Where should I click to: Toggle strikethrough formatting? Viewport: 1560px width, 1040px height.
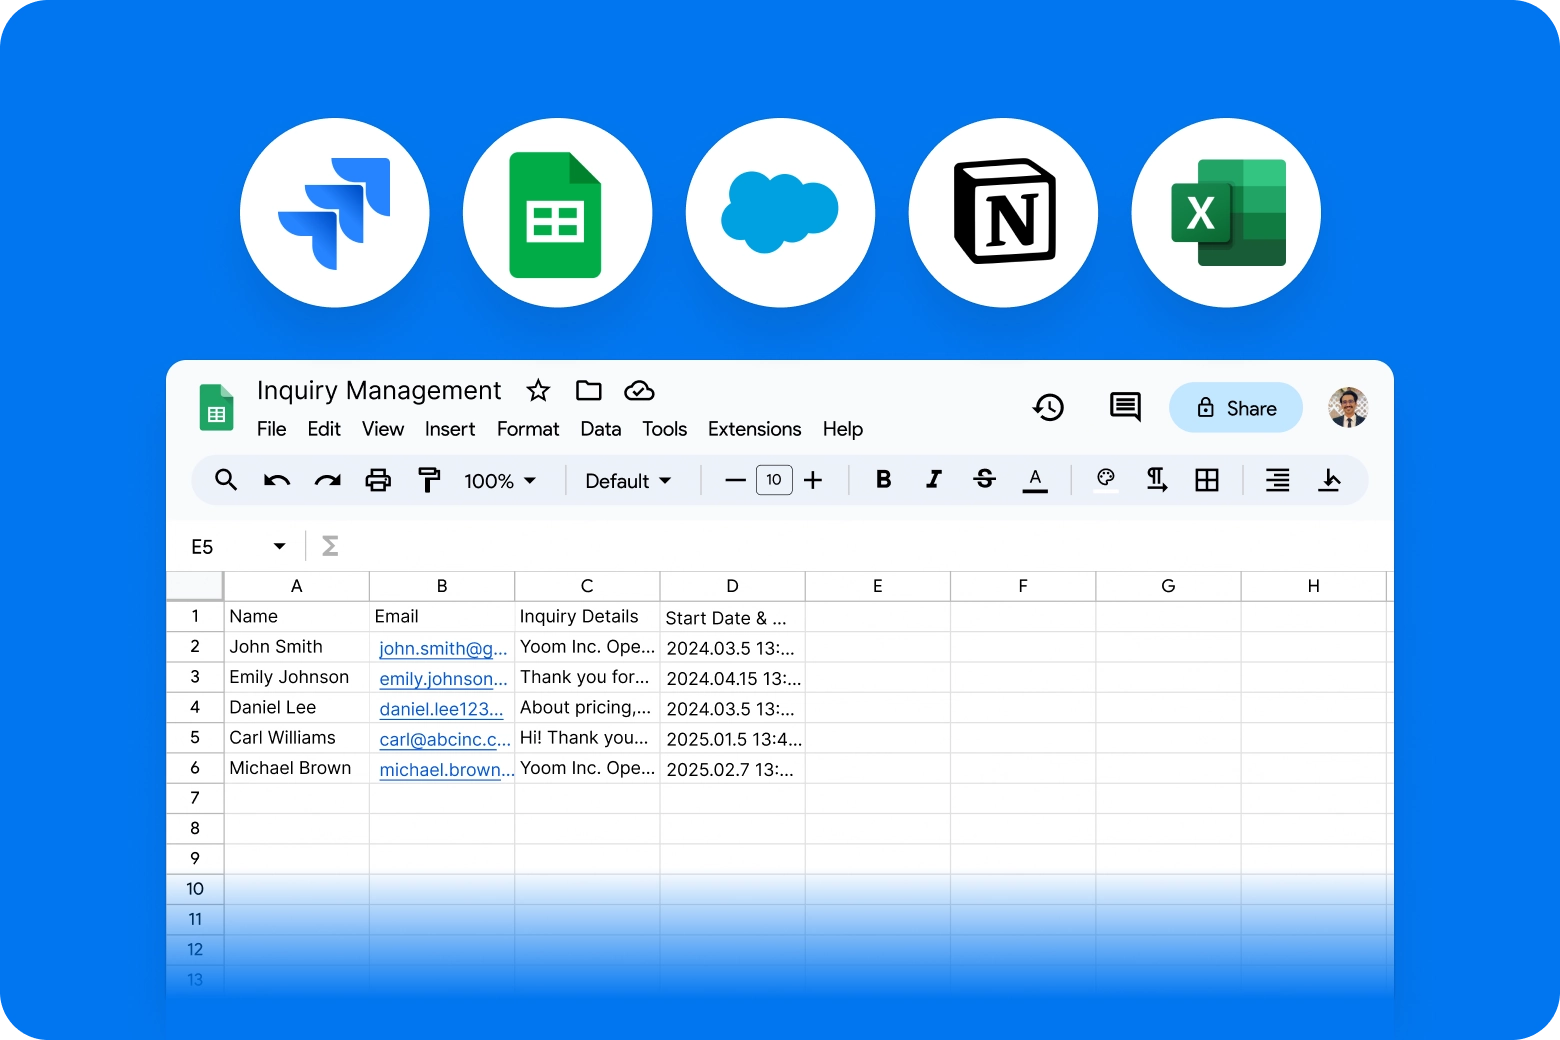click(984, 480)
